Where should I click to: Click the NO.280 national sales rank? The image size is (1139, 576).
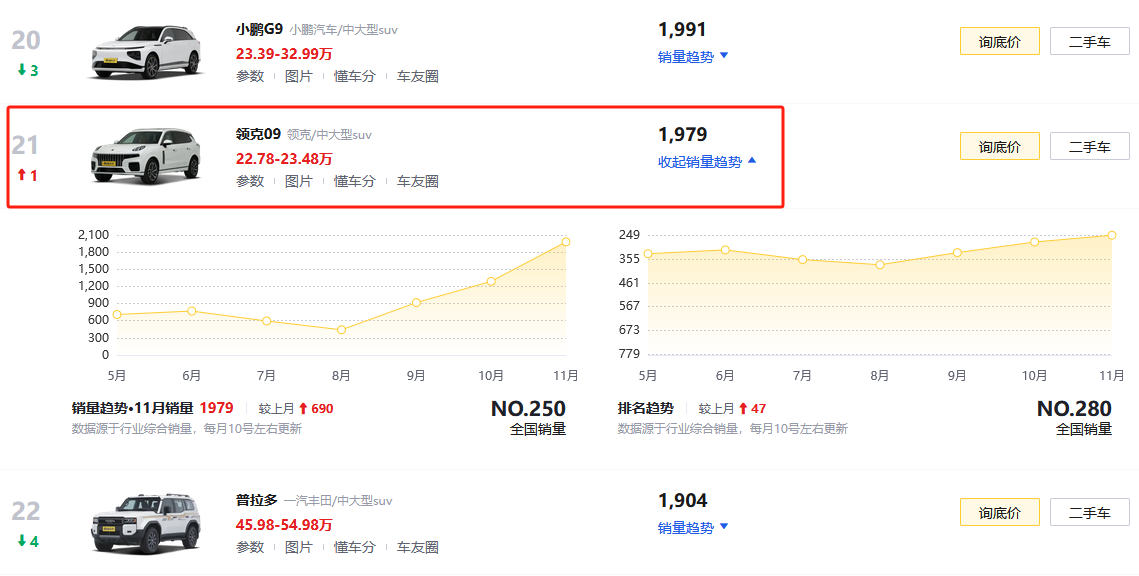[1074, 409]
